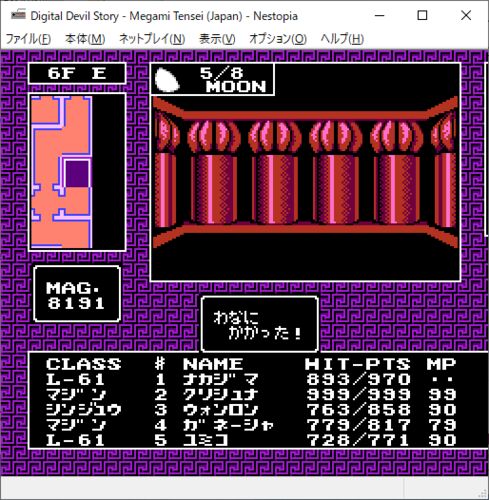The image size is (489, 500).
Task: Open the ファイル(F) menu
Action: 28,39
